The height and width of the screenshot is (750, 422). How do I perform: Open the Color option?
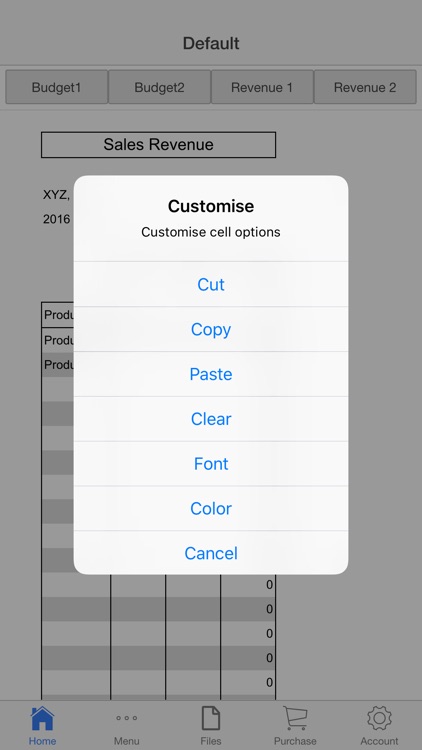click(x=211, y=508)
